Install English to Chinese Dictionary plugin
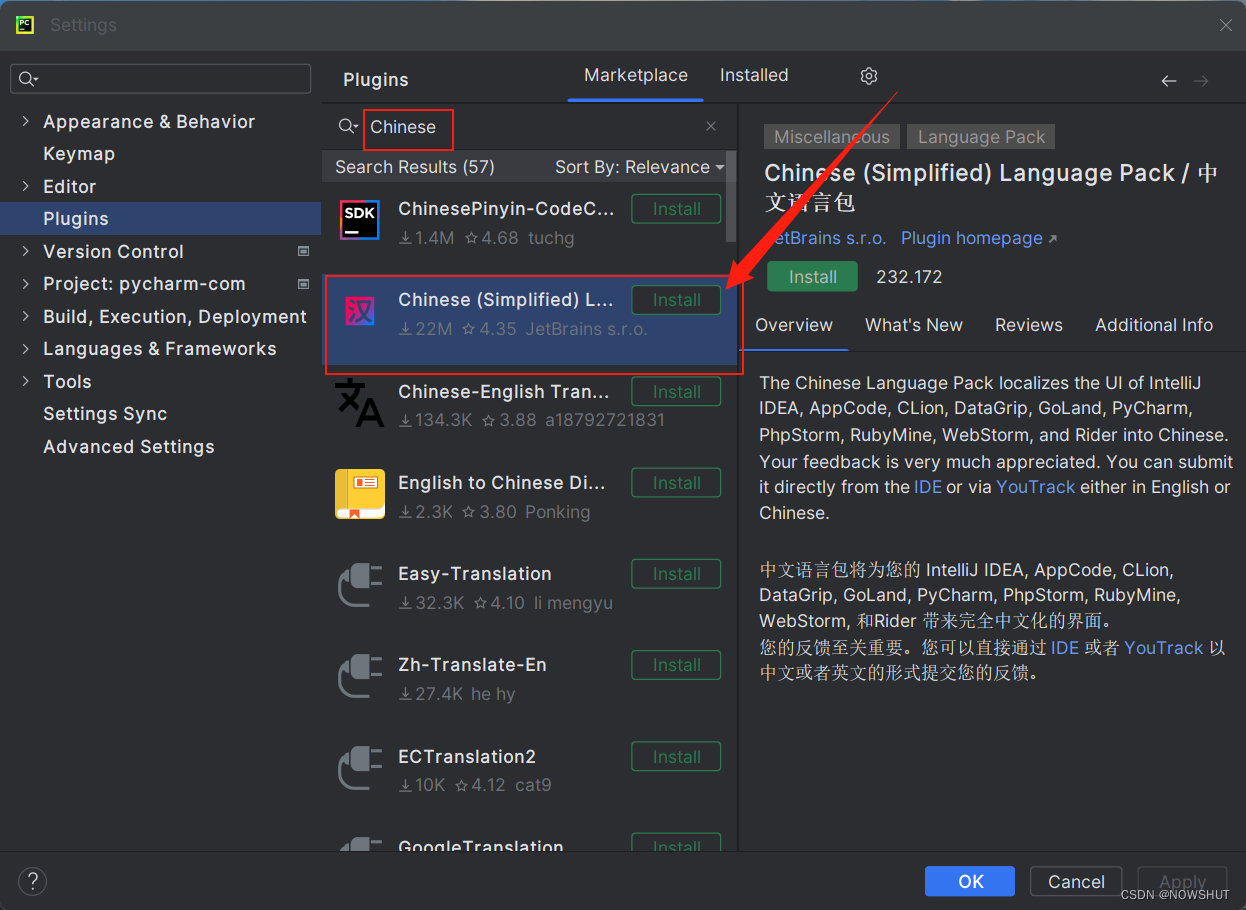Image resolution: width=1246 pixels, height=910 pixels. (676, 483)
